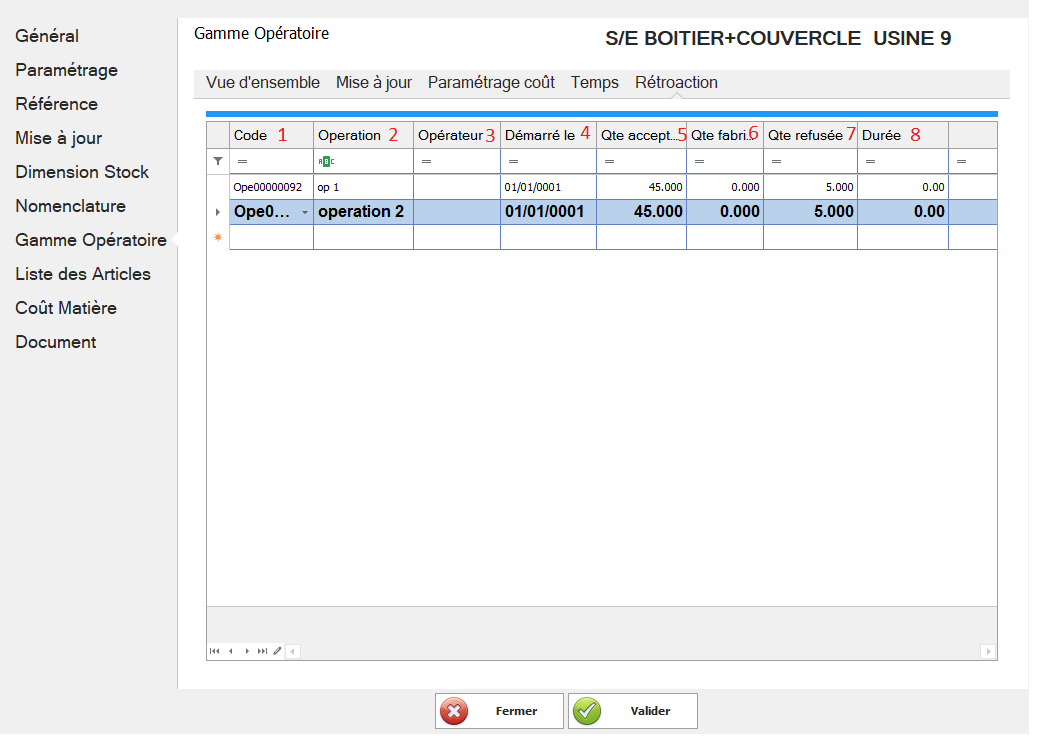The image size is (1055, 736).
Task: Switch to the Temps tab
Action: pyautogui.click(x=594, y=83)
